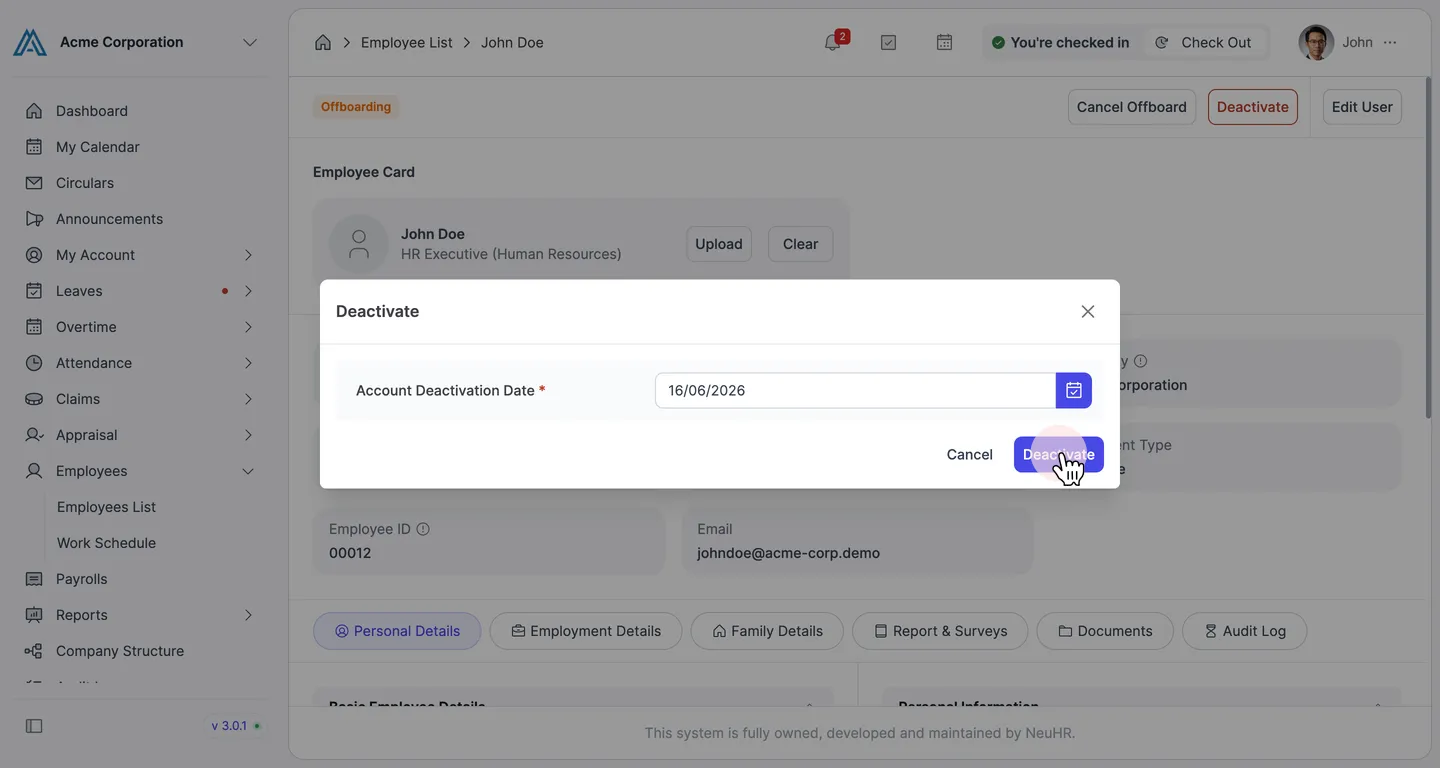This screenshot has width=1440, height=768.
Task: Open the user menu ellipsis next to John
Action: 1390,43
